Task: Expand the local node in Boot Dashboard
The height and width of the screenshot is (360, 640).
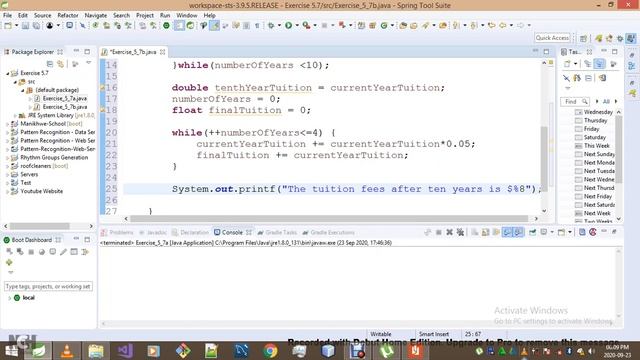Action: pos(9,298)
